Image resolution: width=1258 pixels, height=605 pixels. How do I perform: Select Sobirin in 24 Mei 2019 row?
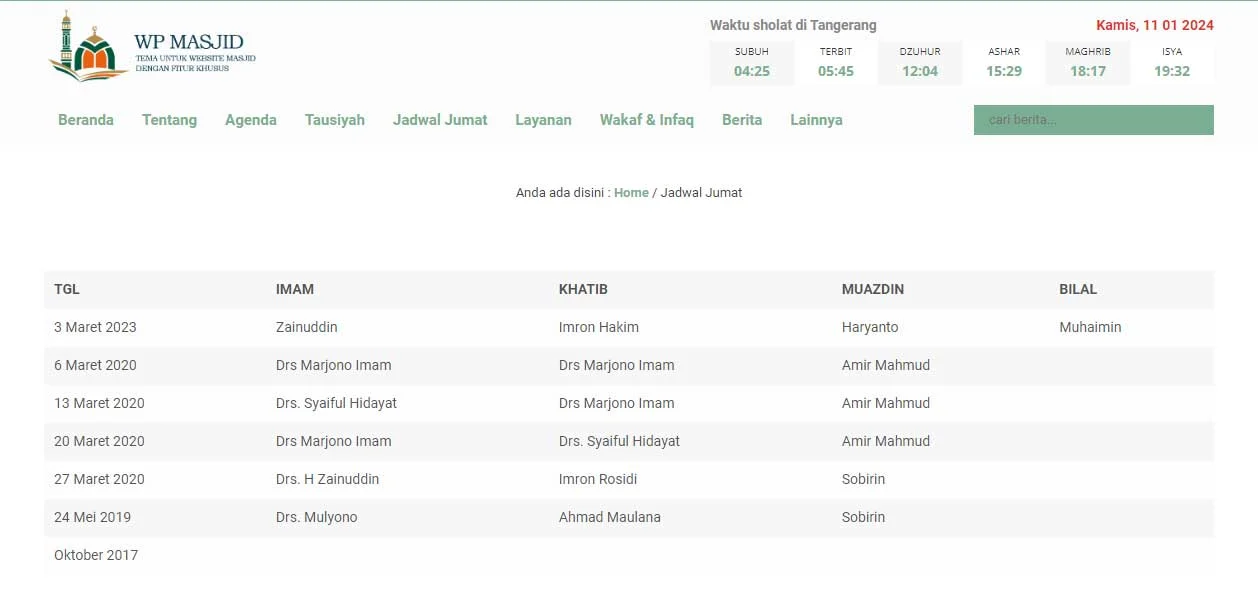pos(864,517)
